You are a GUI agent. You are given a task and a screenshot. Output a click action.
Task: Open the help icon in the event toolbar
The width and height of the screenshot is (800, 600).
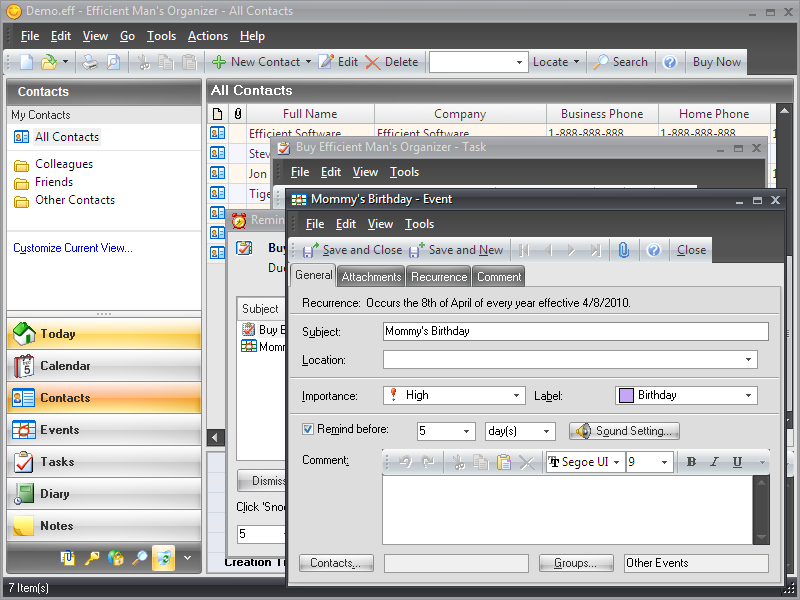(653, 250)
